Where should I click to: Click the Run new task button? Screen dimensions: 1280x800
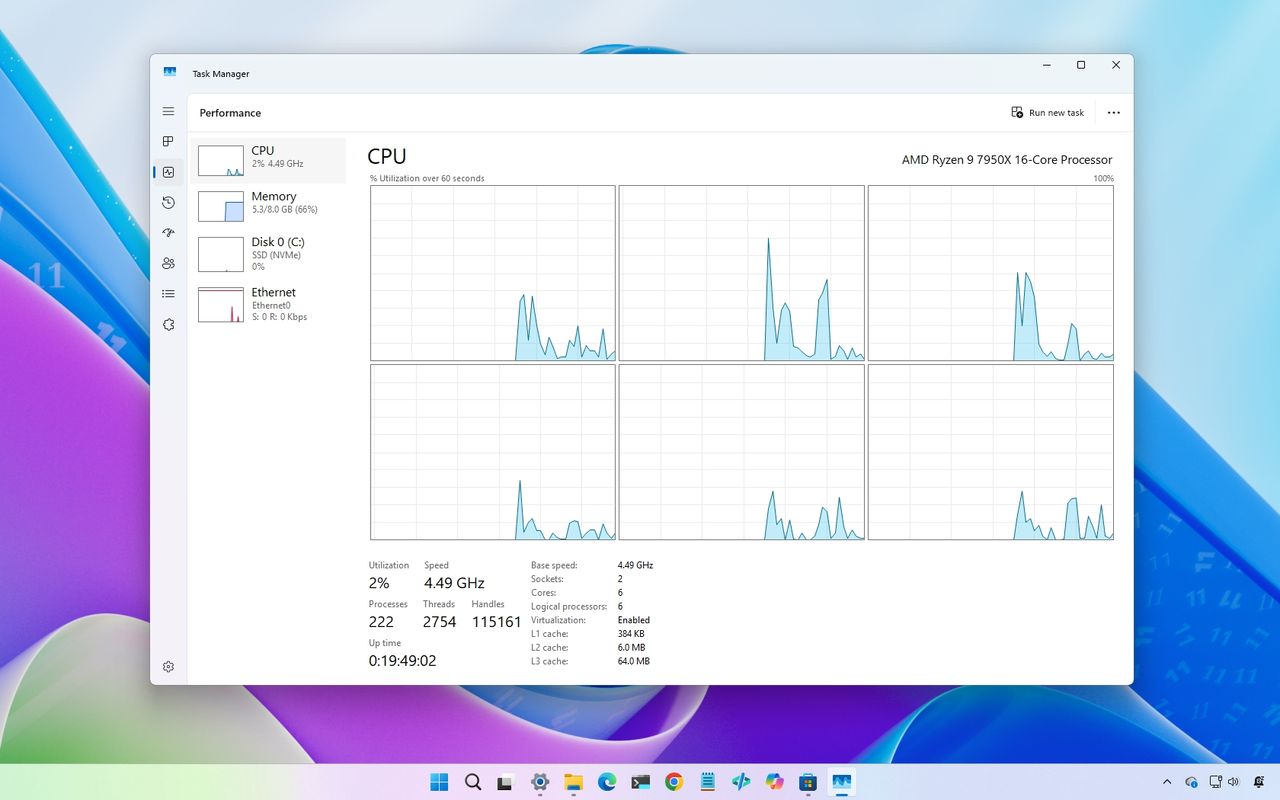click(x=1047, y=113)
